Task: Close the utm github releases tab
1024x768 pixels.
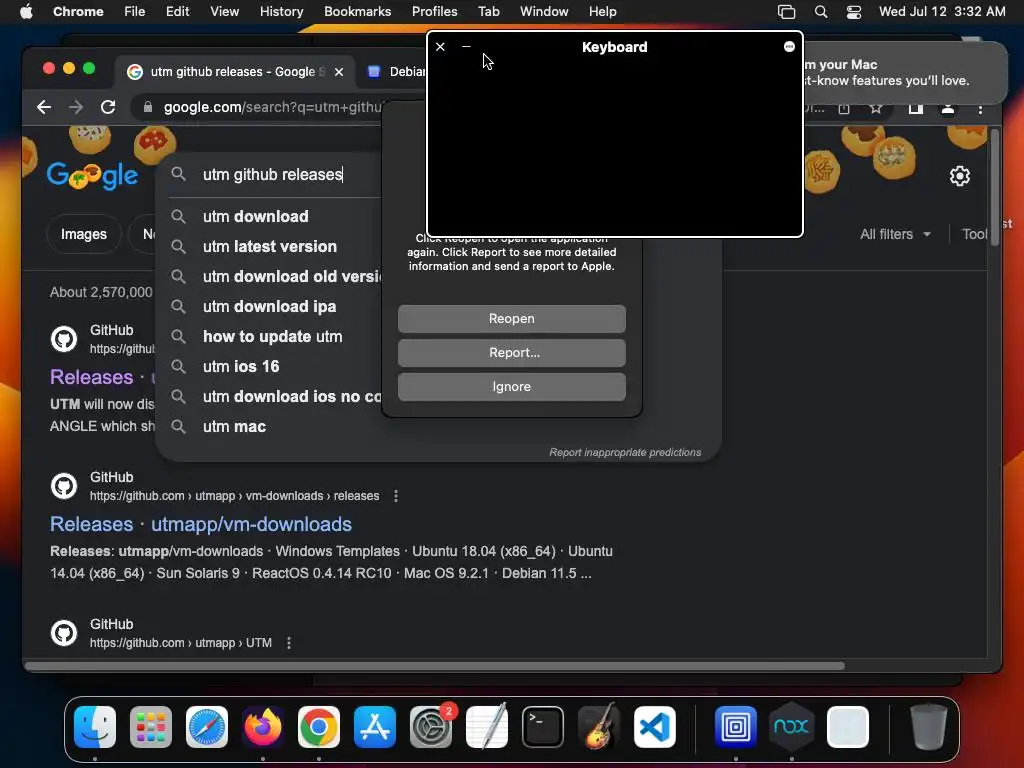Action: pyautogui.click(x=339, y=72)
